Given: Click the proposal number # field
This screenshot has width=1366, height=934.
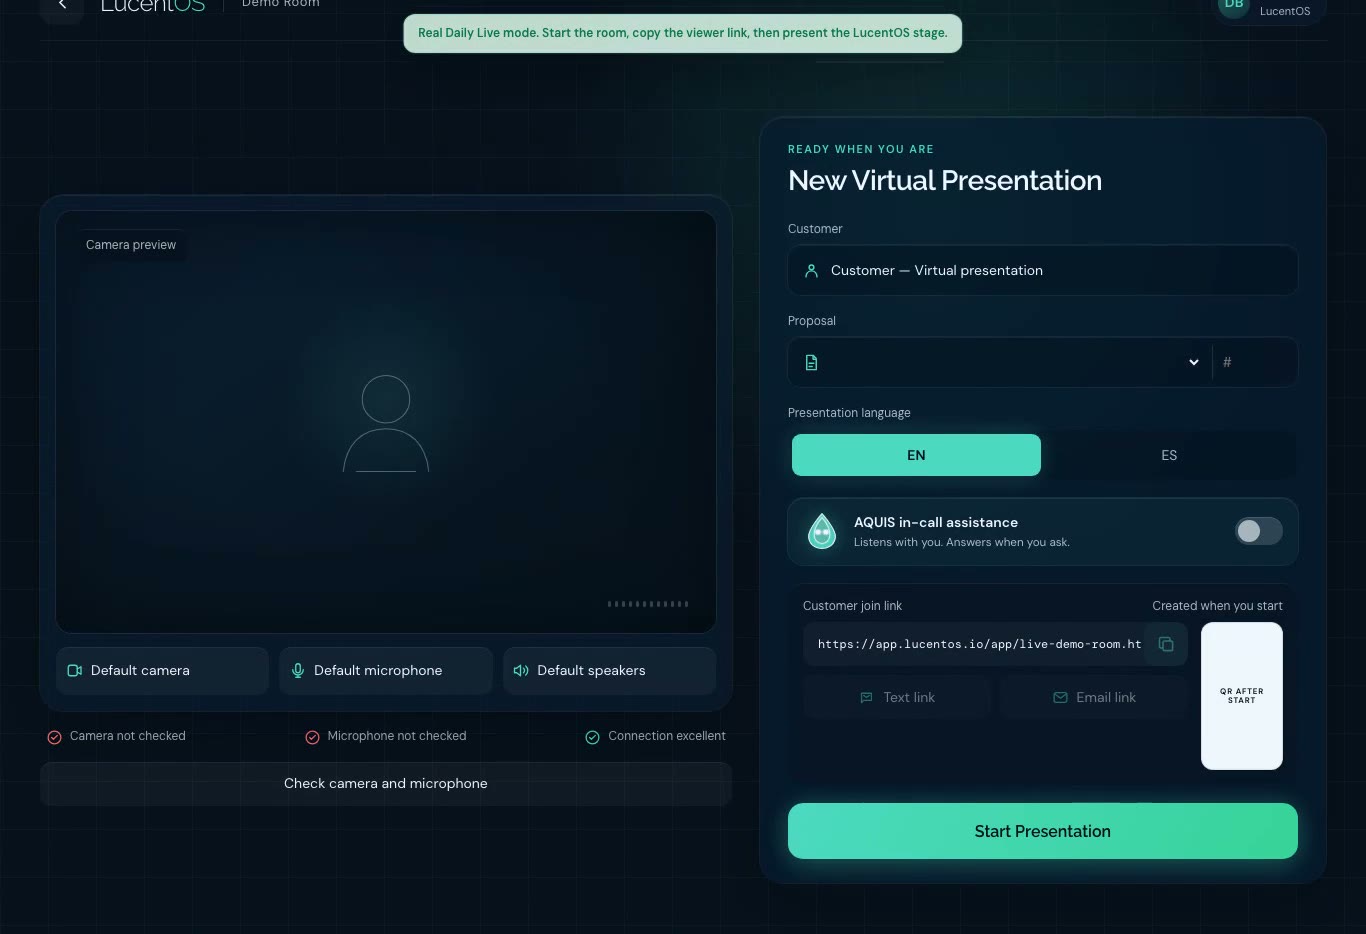Looking at the screenshot, I should pos(1255,362).
